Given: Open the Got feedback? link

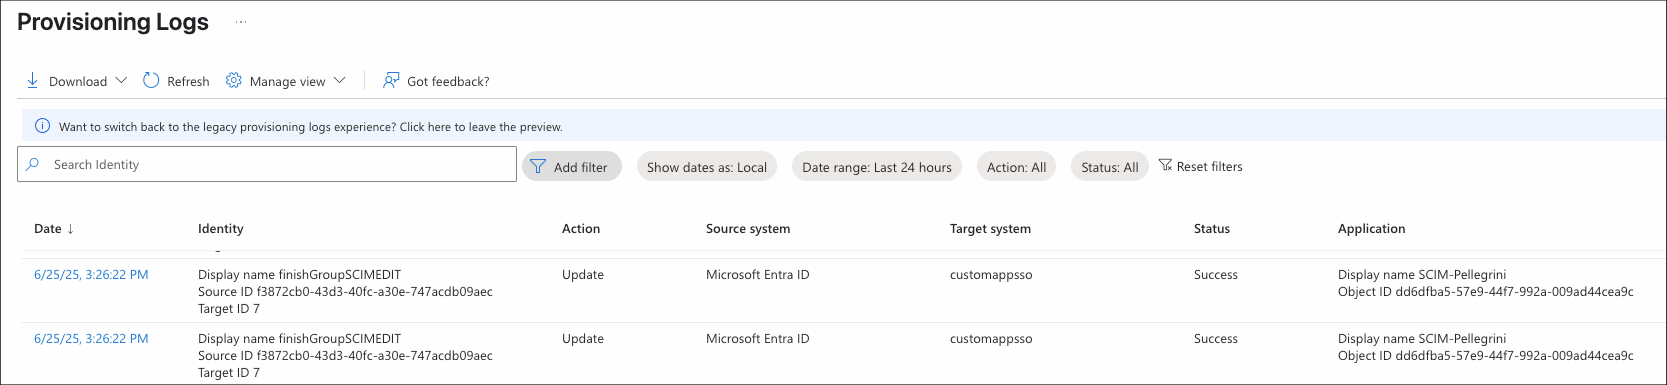Looking at the screenshot, I should (x=448, y=81).
